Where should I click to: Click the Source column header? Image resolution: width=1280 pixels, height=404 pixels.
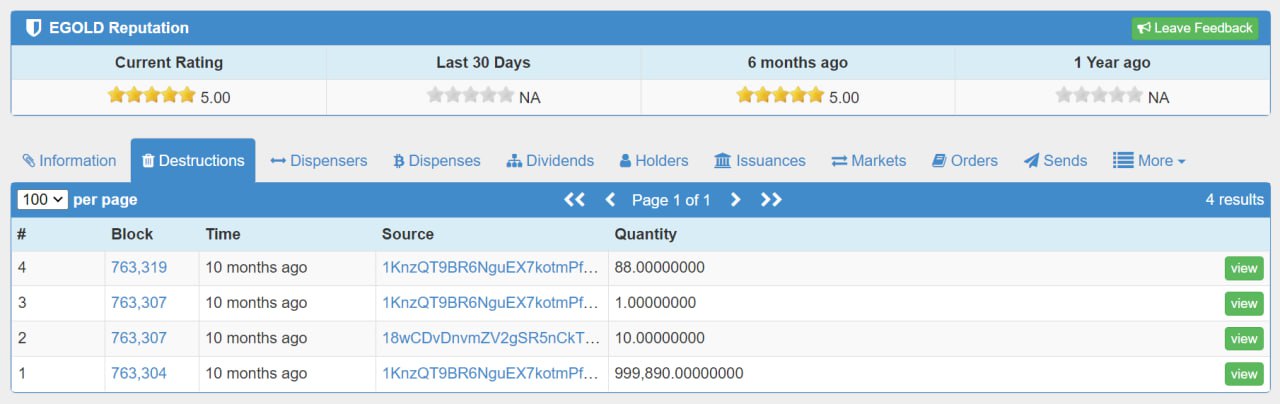(408, 234)
